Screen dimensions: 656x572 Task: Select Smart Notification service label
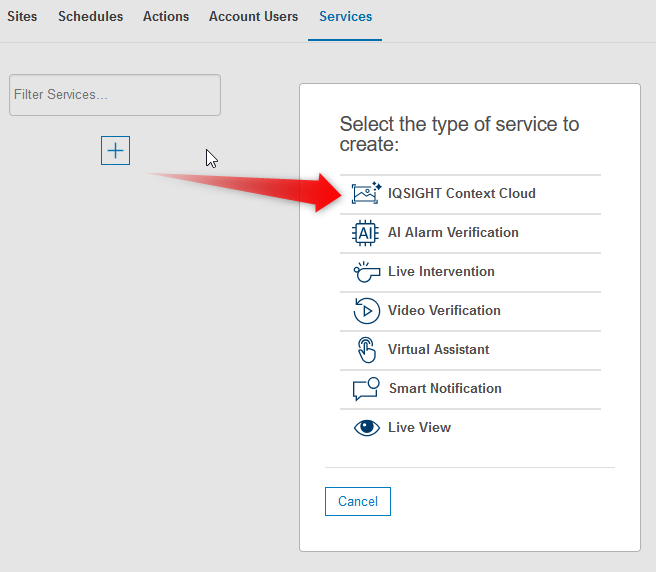(445, 388)
